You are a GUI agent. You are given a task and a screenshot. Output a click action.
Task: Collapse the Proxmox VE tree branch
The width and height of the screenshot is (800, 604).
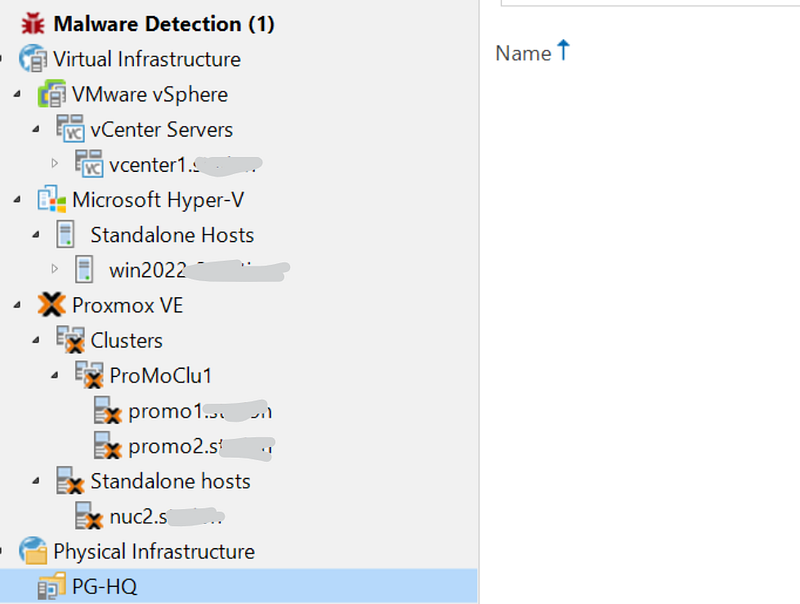tap(18, 305)
